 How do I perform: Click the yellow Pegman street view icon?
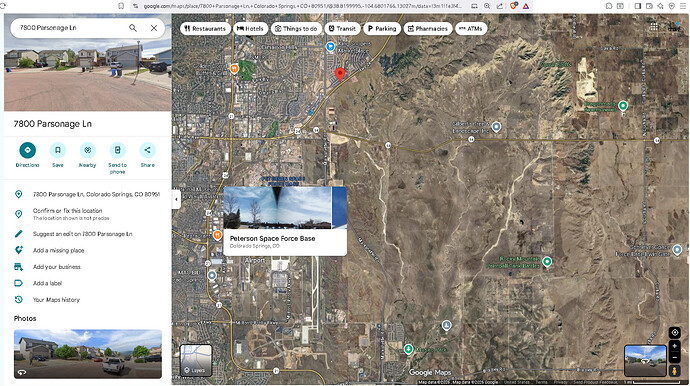674,371
